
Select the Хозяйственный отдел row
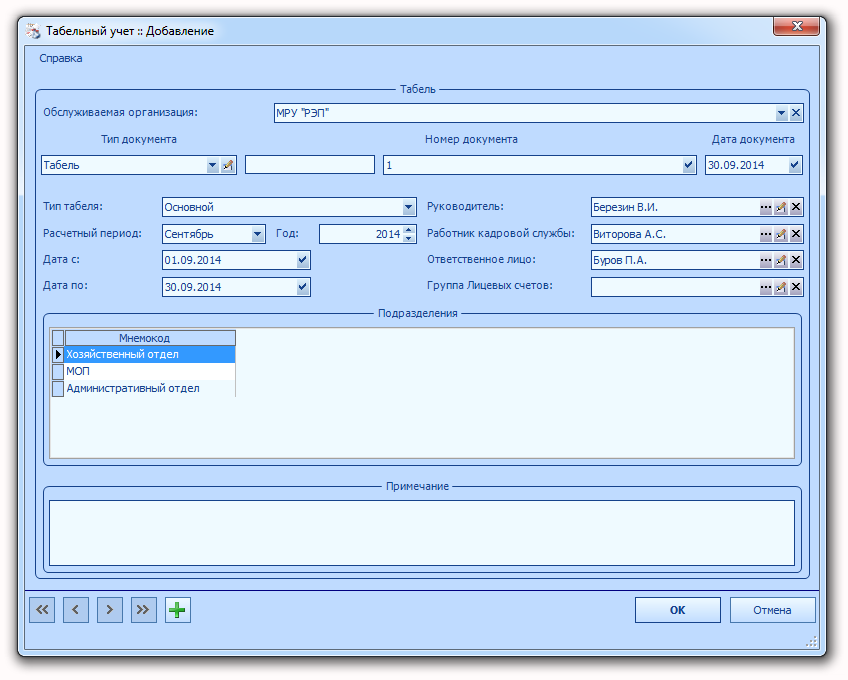coord(150,354)
